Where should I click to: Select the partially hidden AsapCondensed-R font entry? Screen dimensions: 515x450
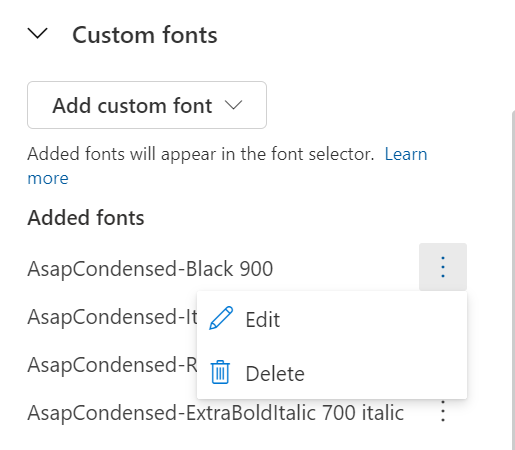click(112, 365)
